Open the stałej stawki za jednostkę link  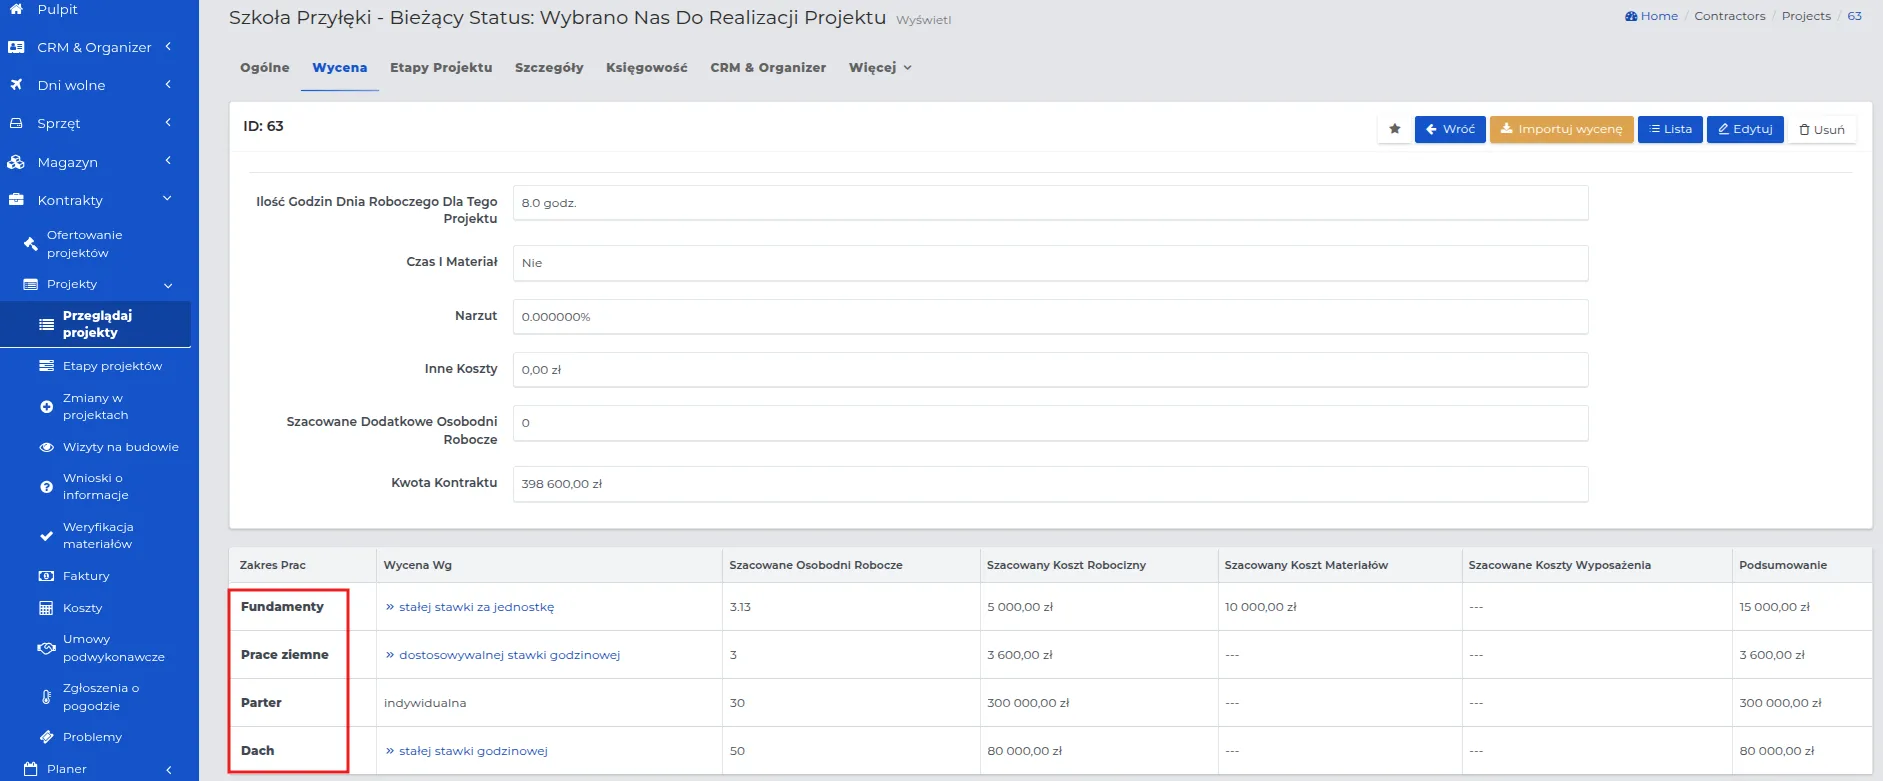[x=476, y=607]
